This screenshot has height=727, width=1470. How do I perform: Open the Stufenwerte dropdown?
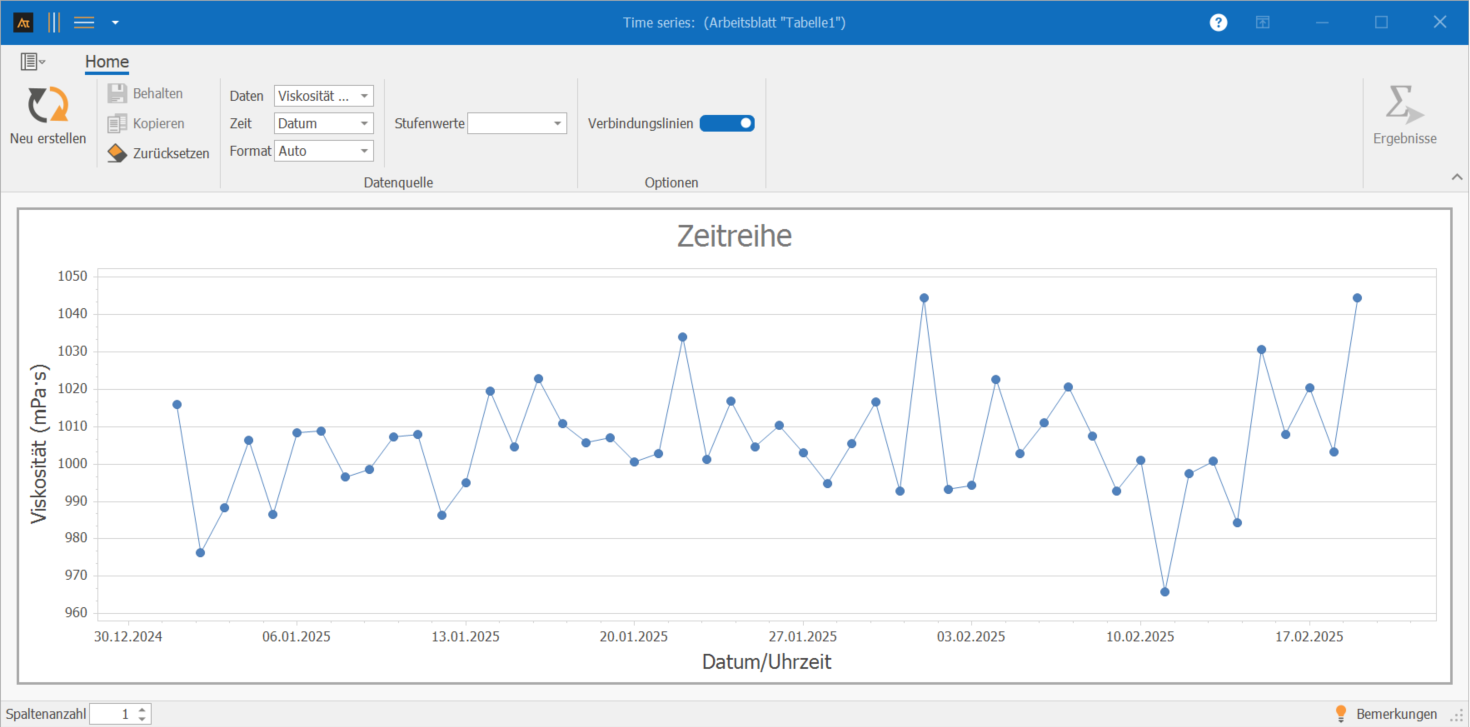pos(517,123)
